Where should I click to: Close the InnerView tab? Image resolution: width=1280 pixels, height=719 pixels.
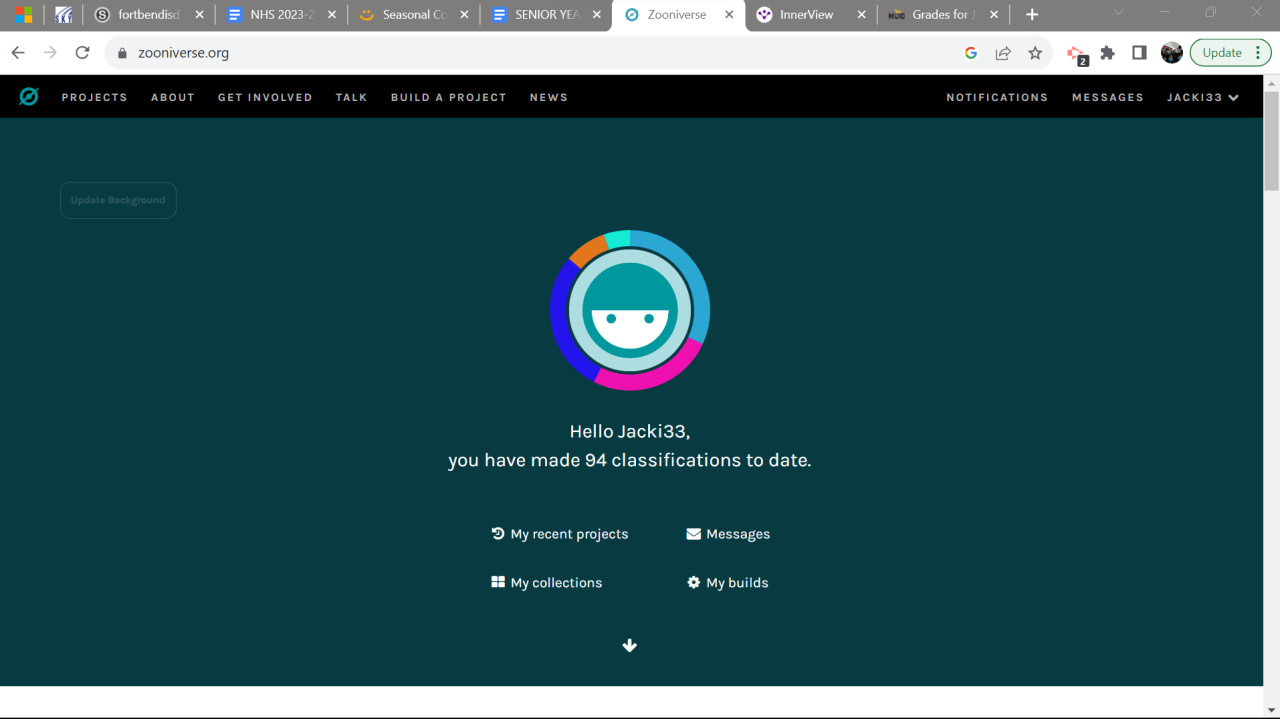[861, 15]
